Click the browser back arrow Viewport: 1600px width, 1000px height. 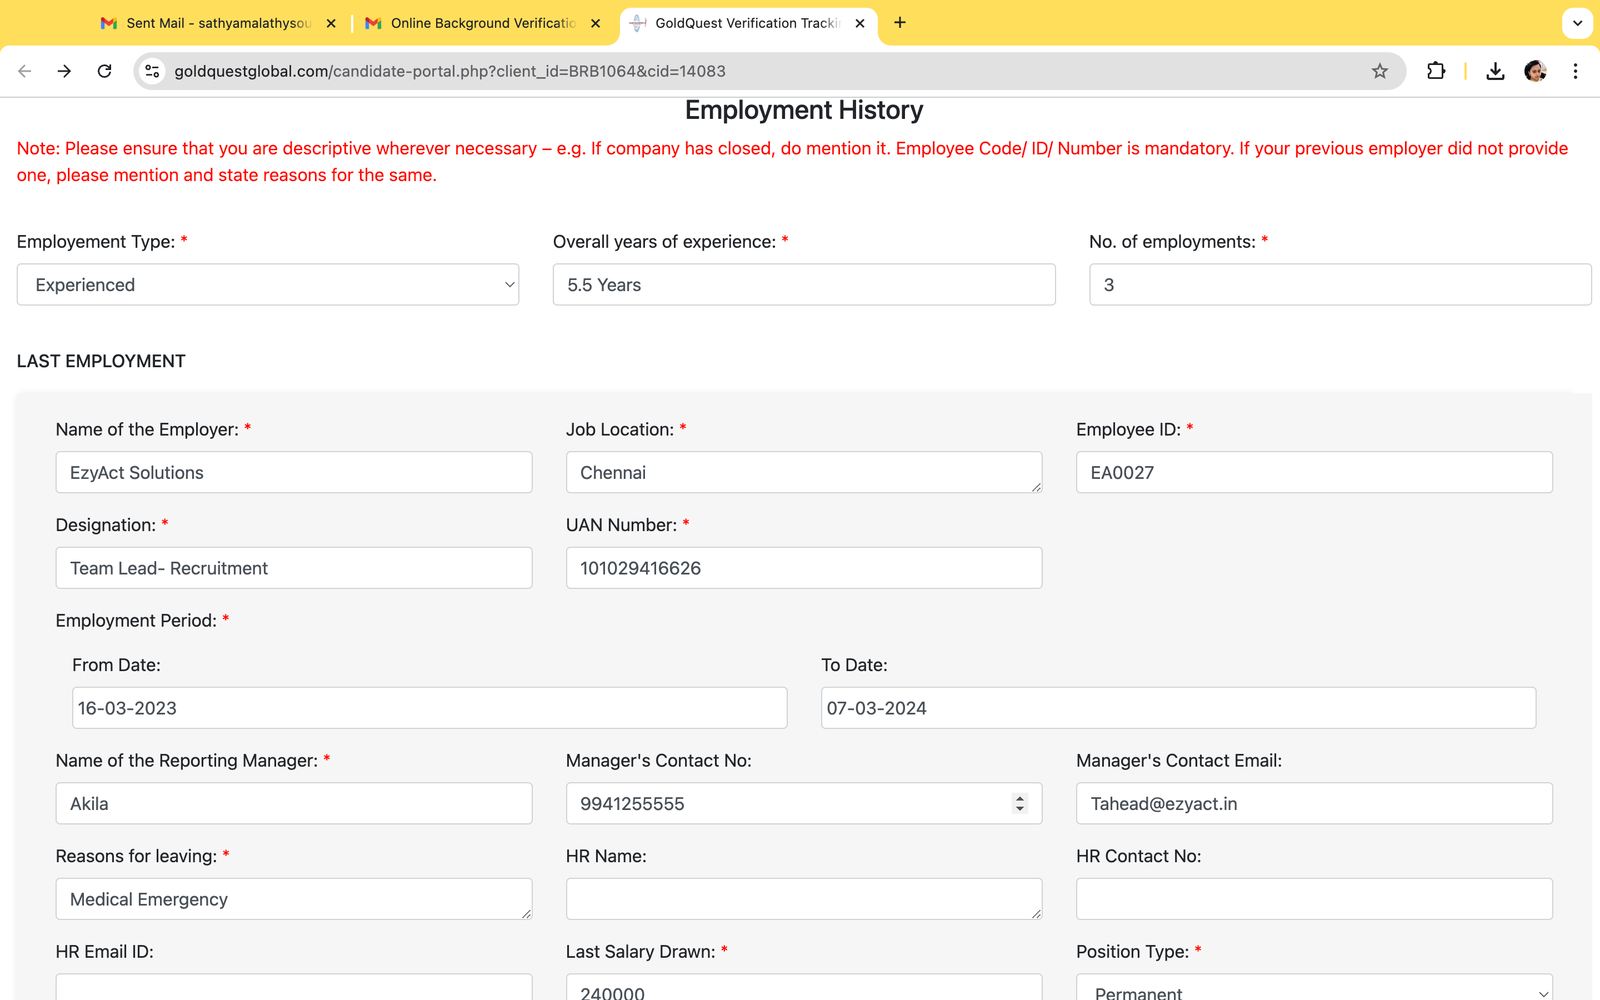[25, 71]
